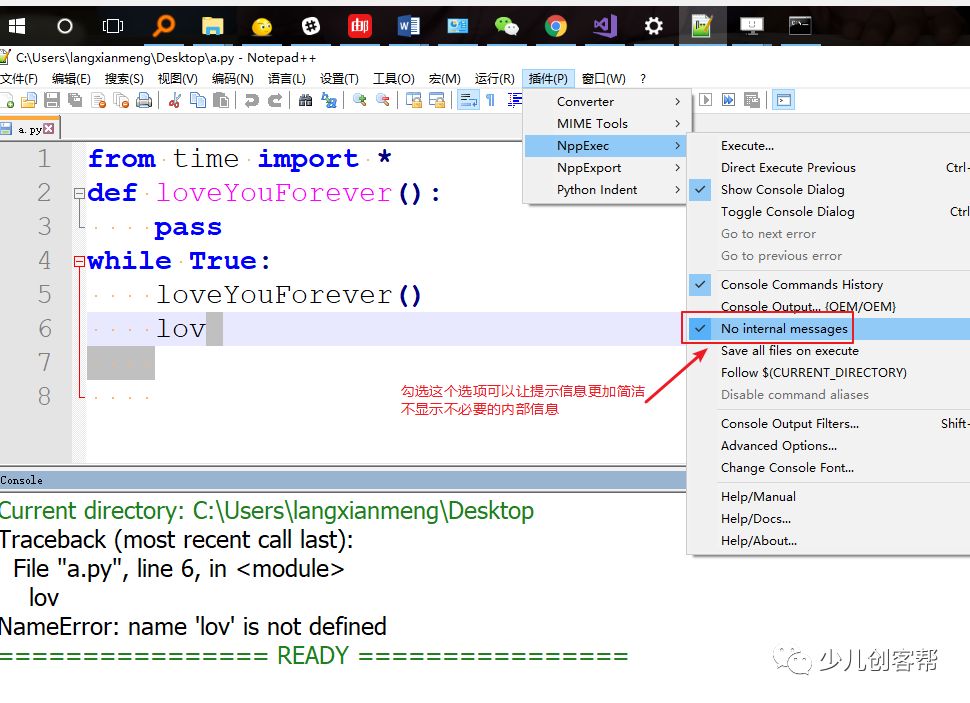The width and height of the screenshot is (970, 703).
Task: Collapse the while True fold marker
Action: click(79, 261)
